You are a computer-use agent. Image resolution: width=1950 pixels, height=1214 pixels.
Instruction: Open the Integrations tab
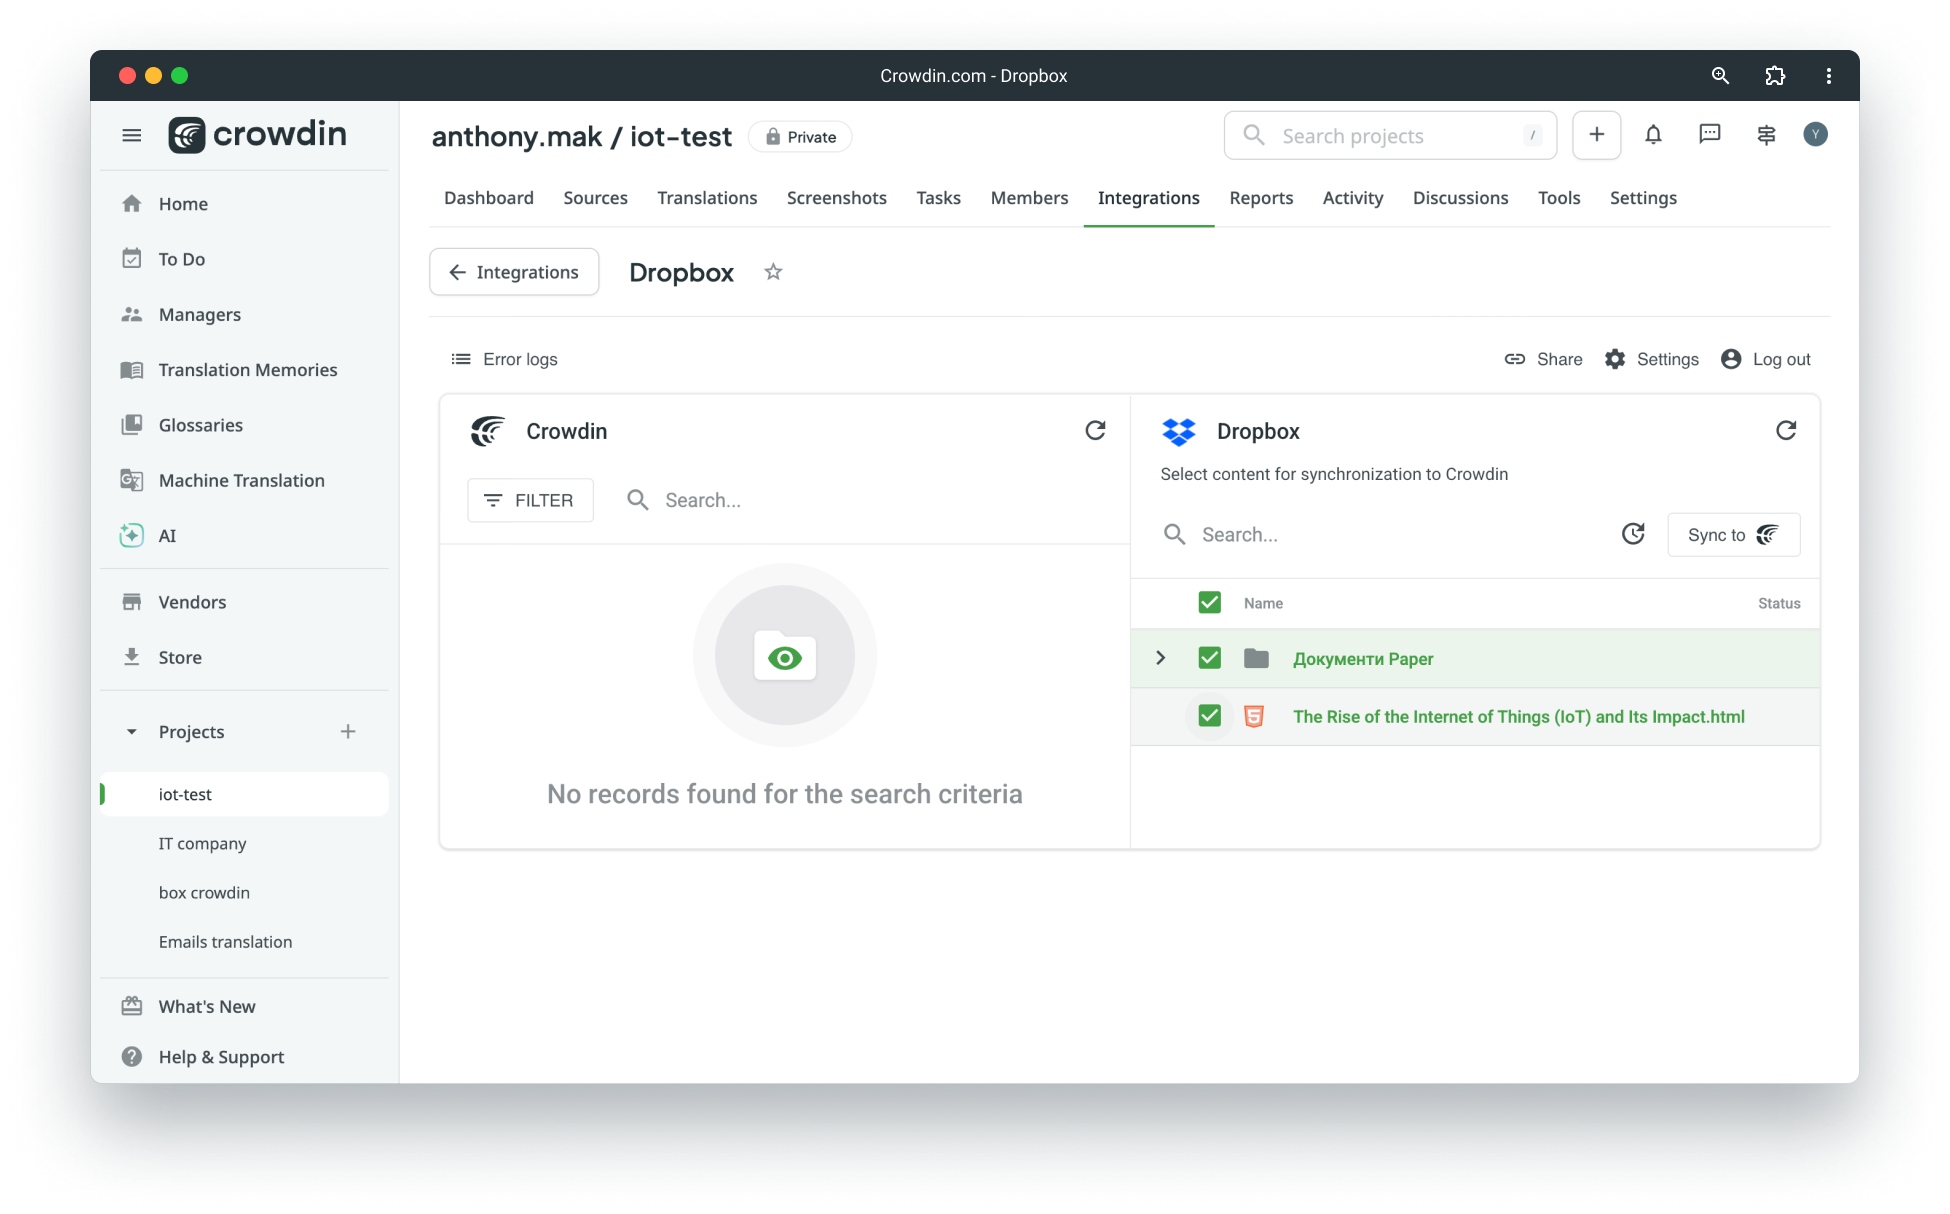[x=1148, y=198]
